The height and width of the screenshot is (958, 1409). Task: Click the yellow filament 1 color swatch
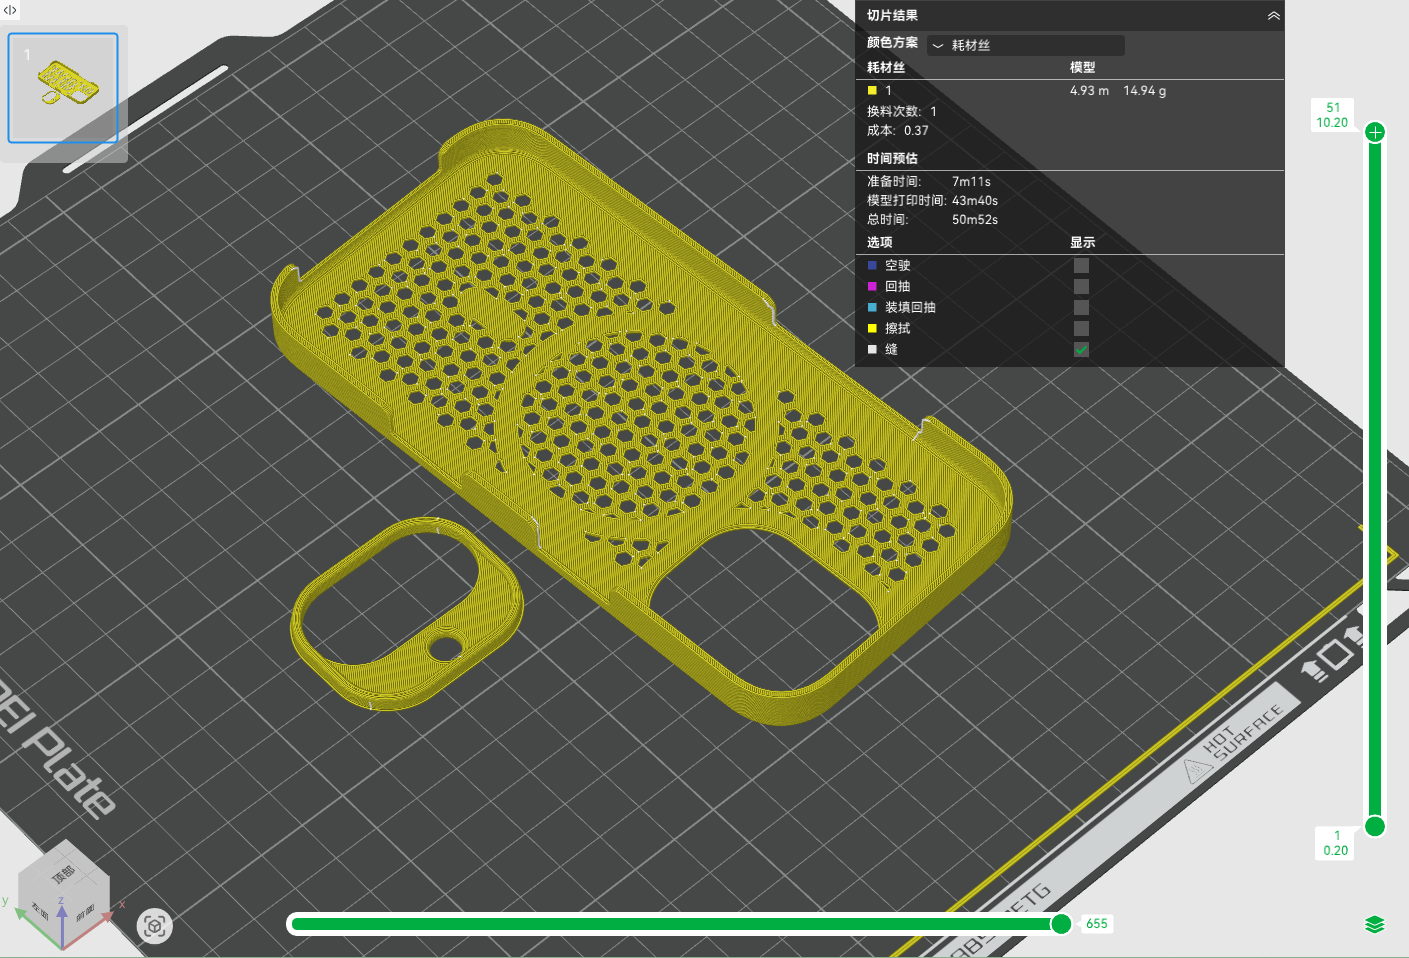pyautogui.click(x=872, y=91)
